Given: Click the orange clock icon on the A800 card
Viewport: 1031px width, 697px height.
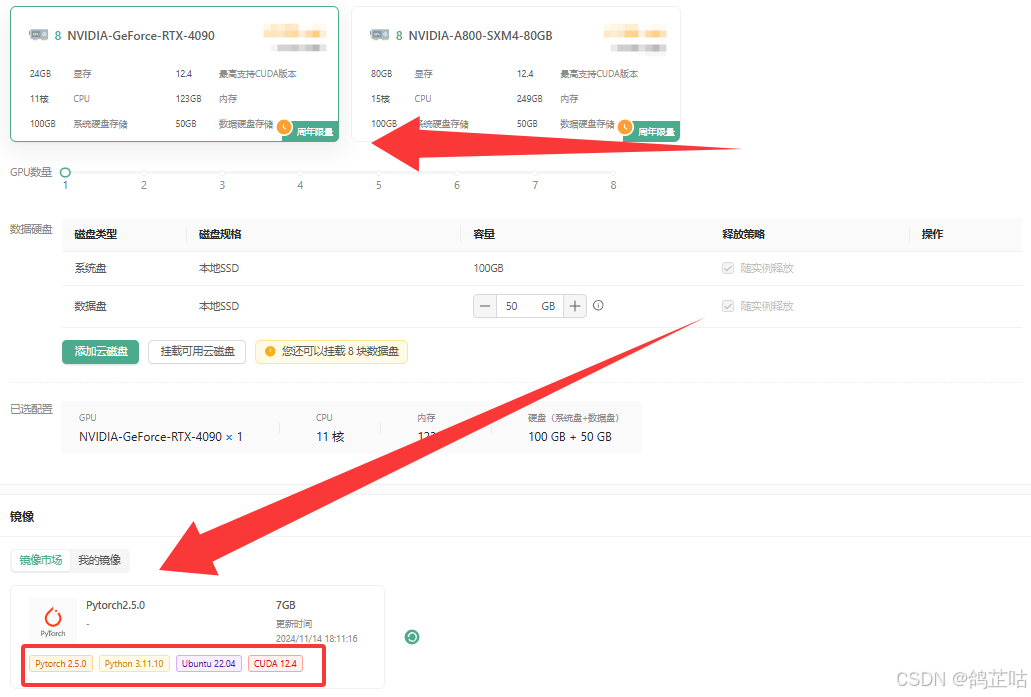Looking at the screenshot, I should pyautogui.click(x=625, y=128).
